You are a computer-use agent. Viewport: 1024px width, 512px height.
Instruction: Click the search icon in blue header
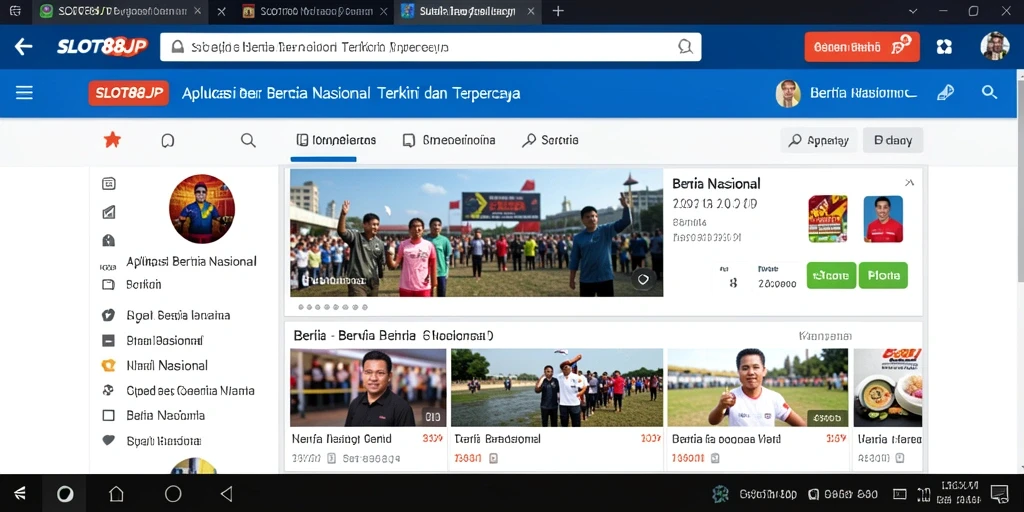click(x=989, y=92)
